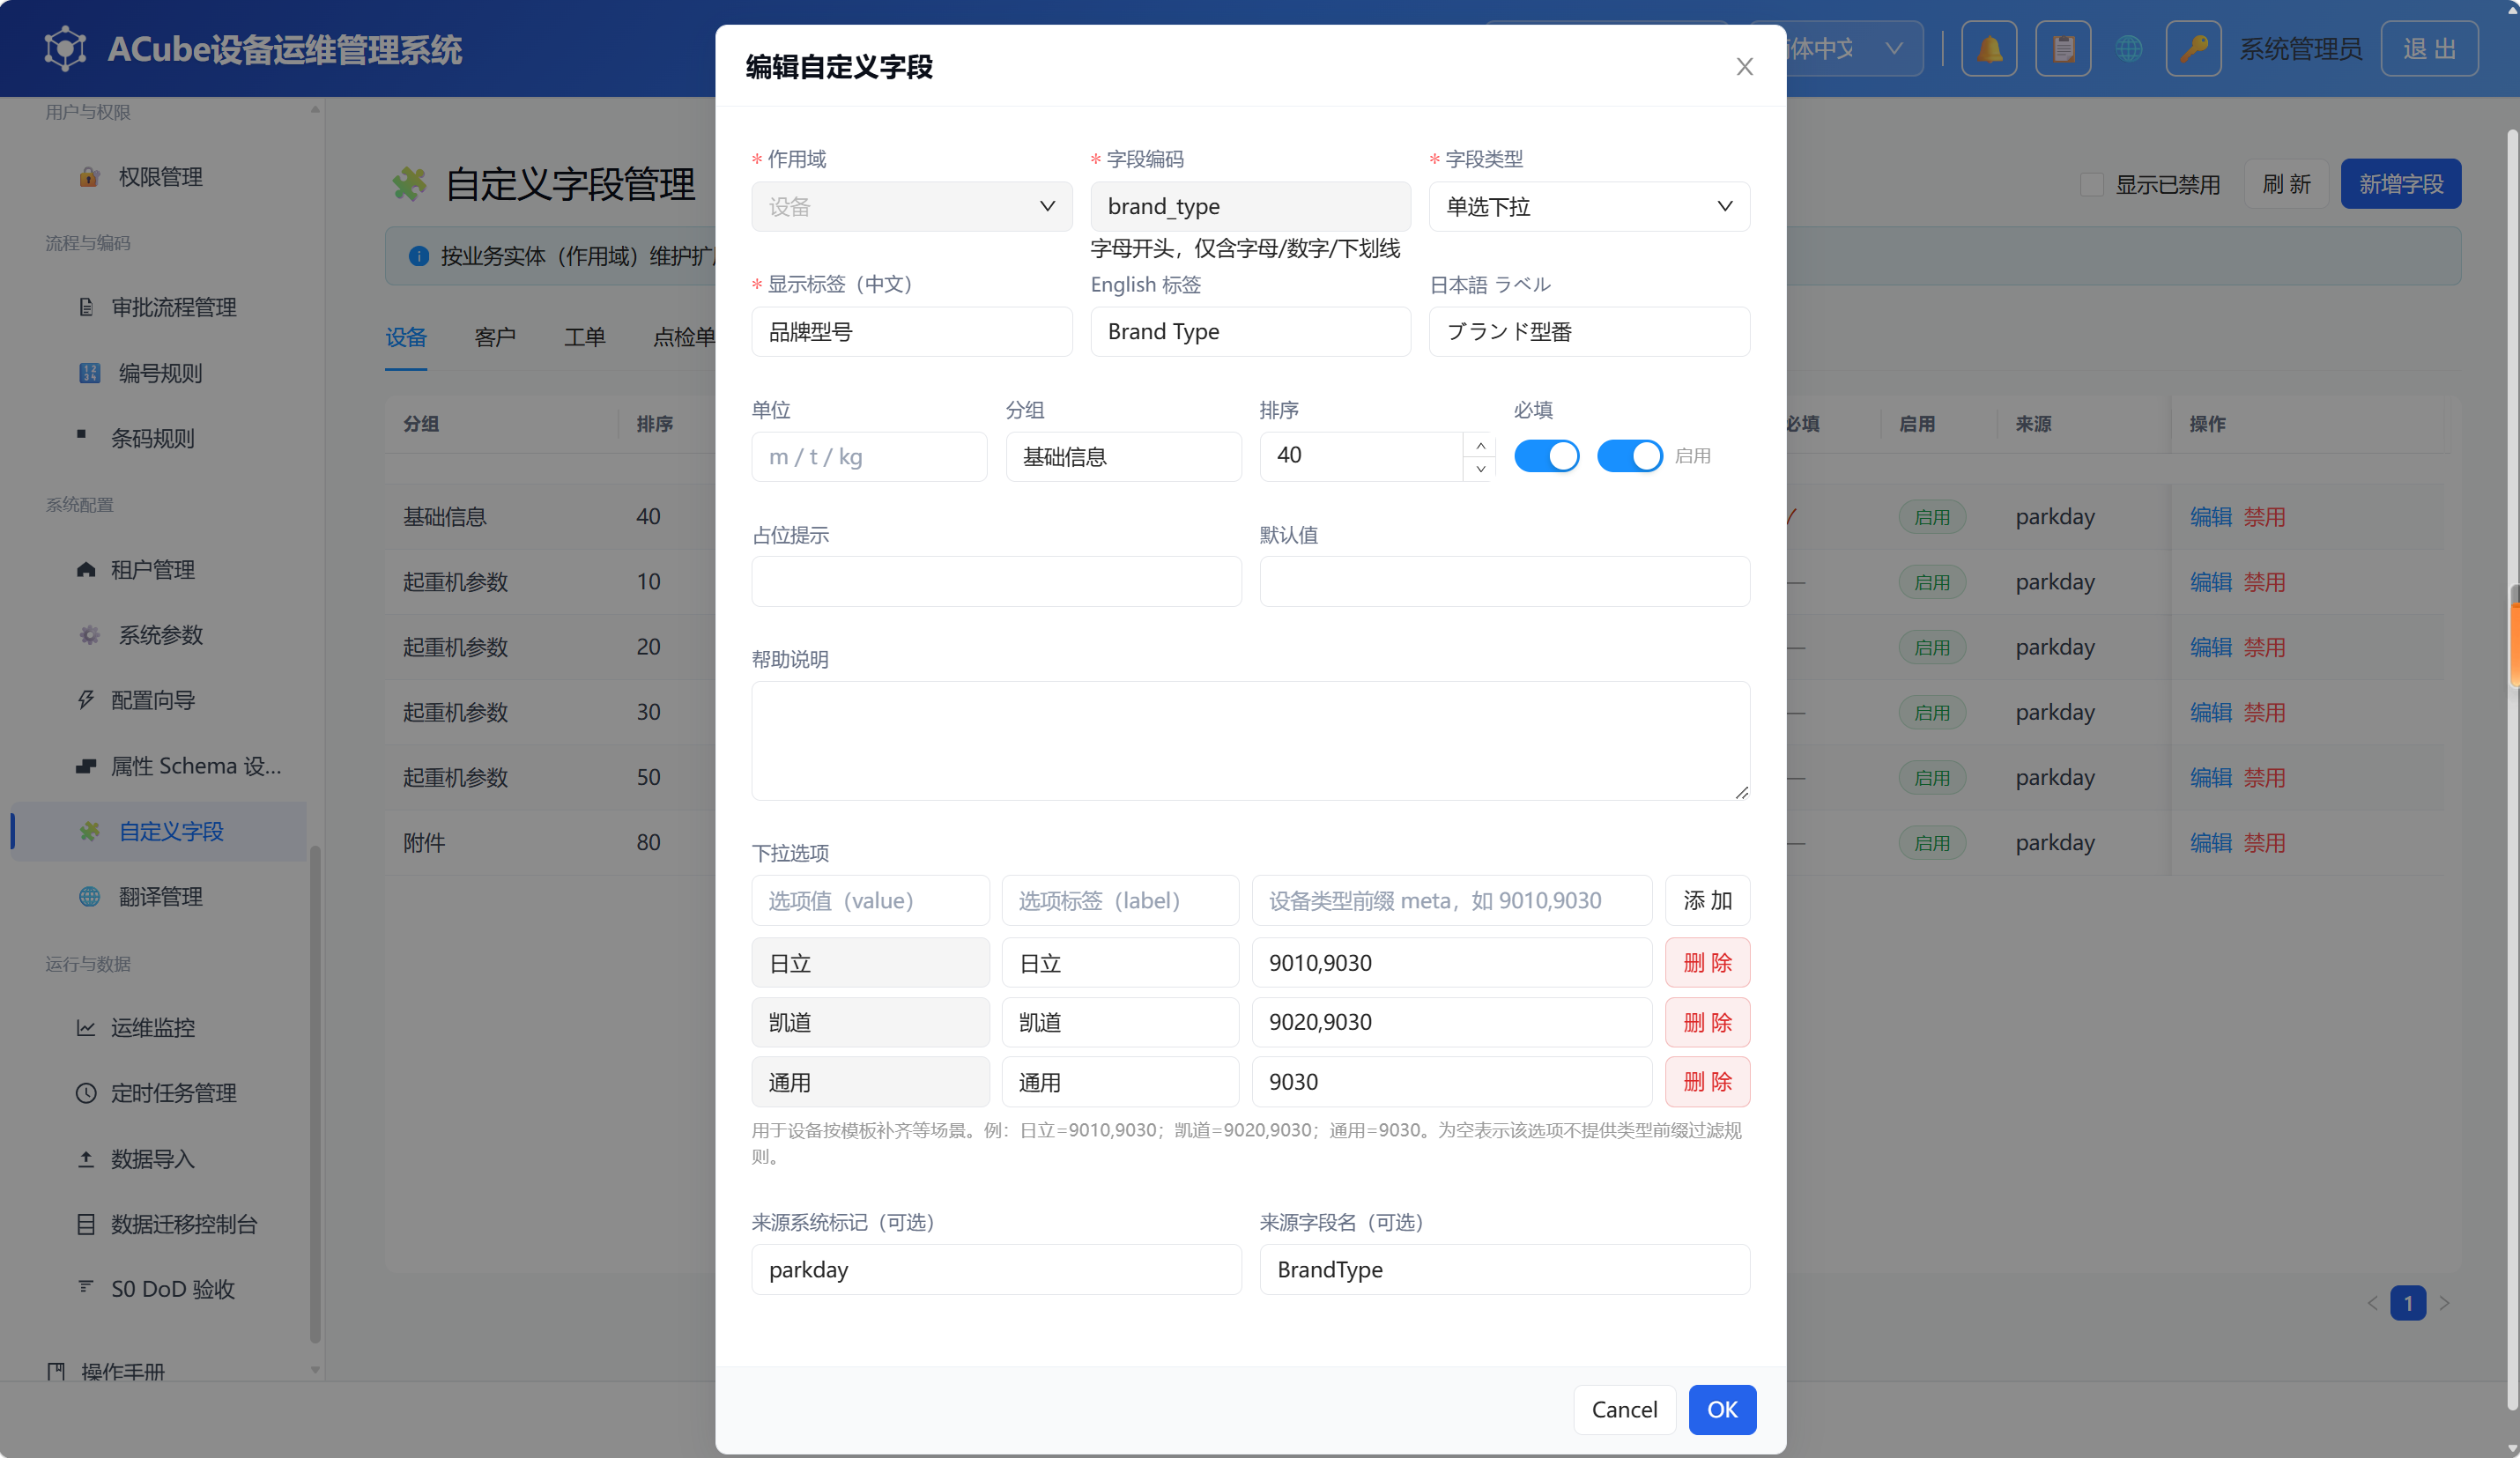This screenshot has width=2520, height=1458.
Task: Click the 数据迁移控制台 table icon
Action: (x=86, y=1224)
